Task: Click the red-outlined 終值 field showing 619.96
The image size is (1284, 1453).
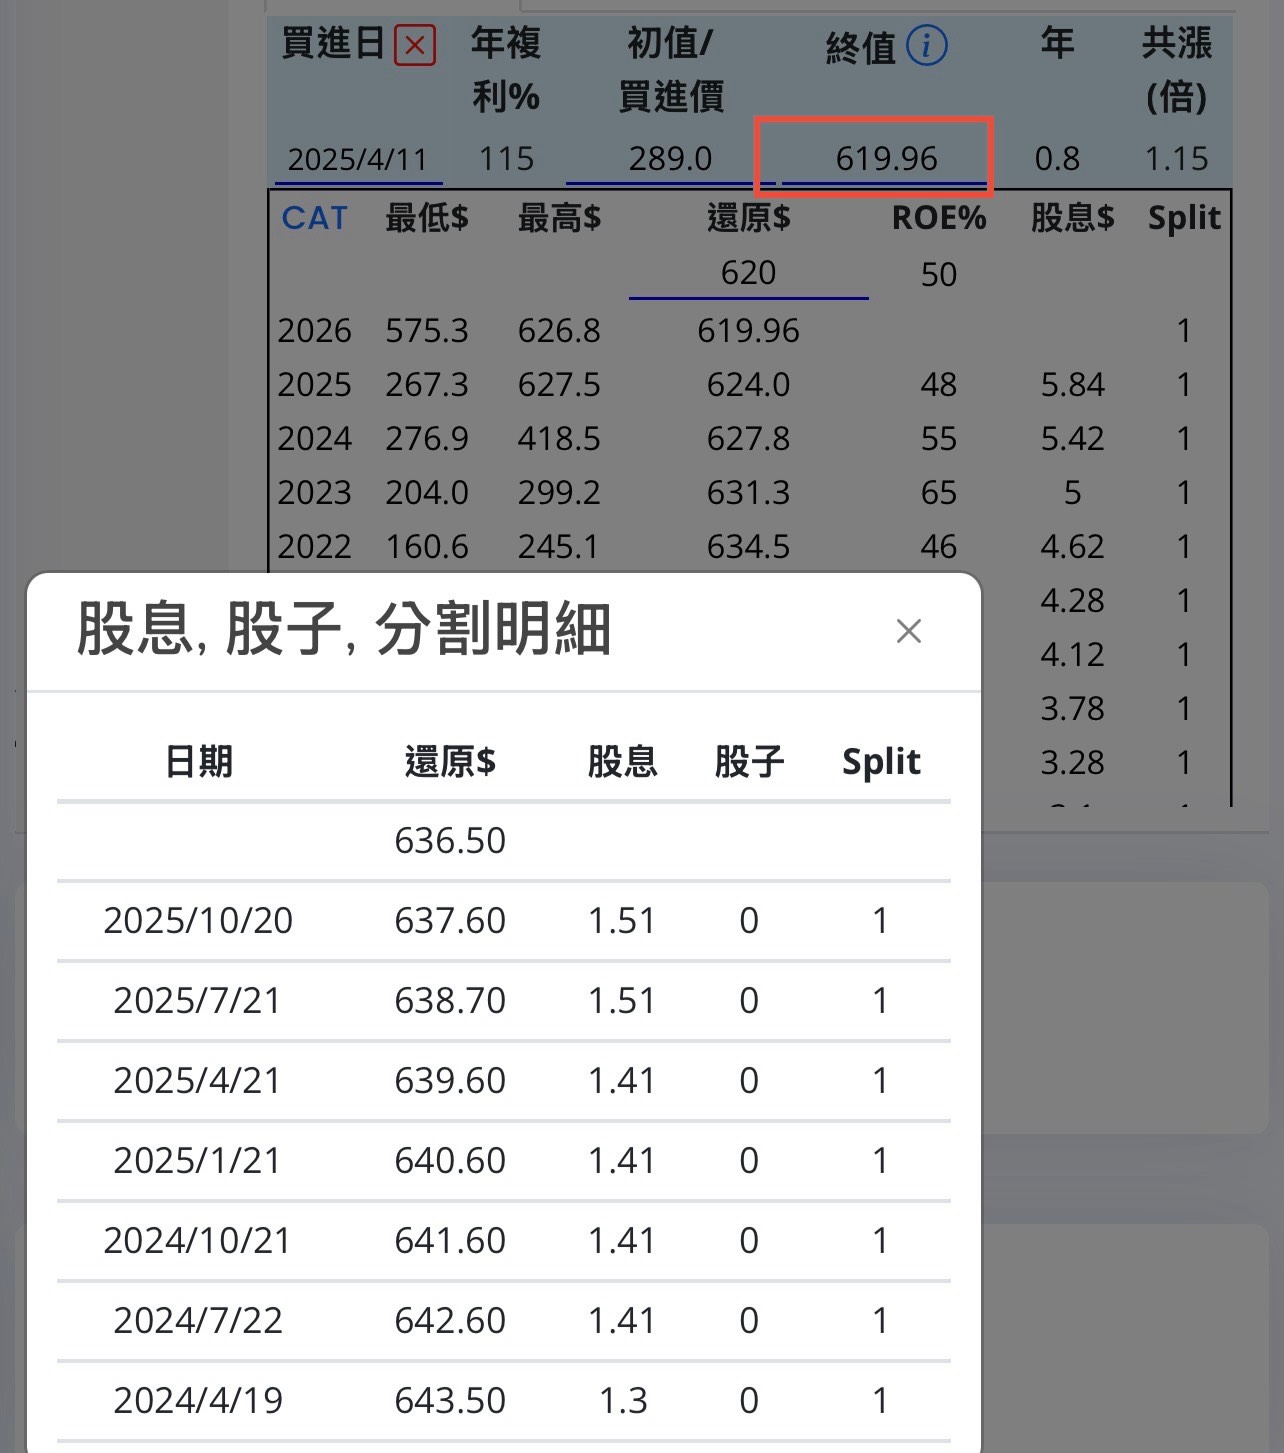Action: tap(886, 159)
